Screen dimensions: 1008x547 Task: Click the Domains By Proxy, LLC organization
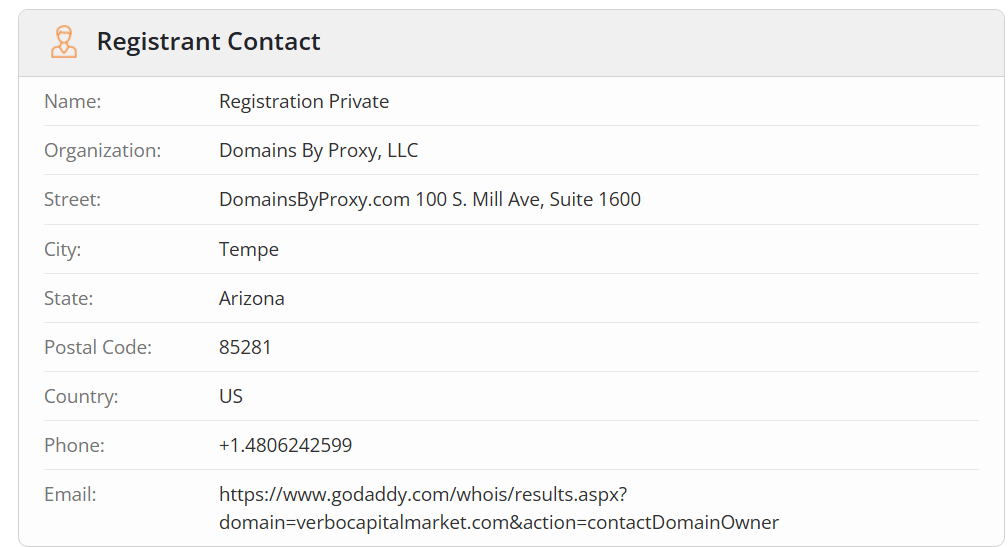[x=319, y=150]
